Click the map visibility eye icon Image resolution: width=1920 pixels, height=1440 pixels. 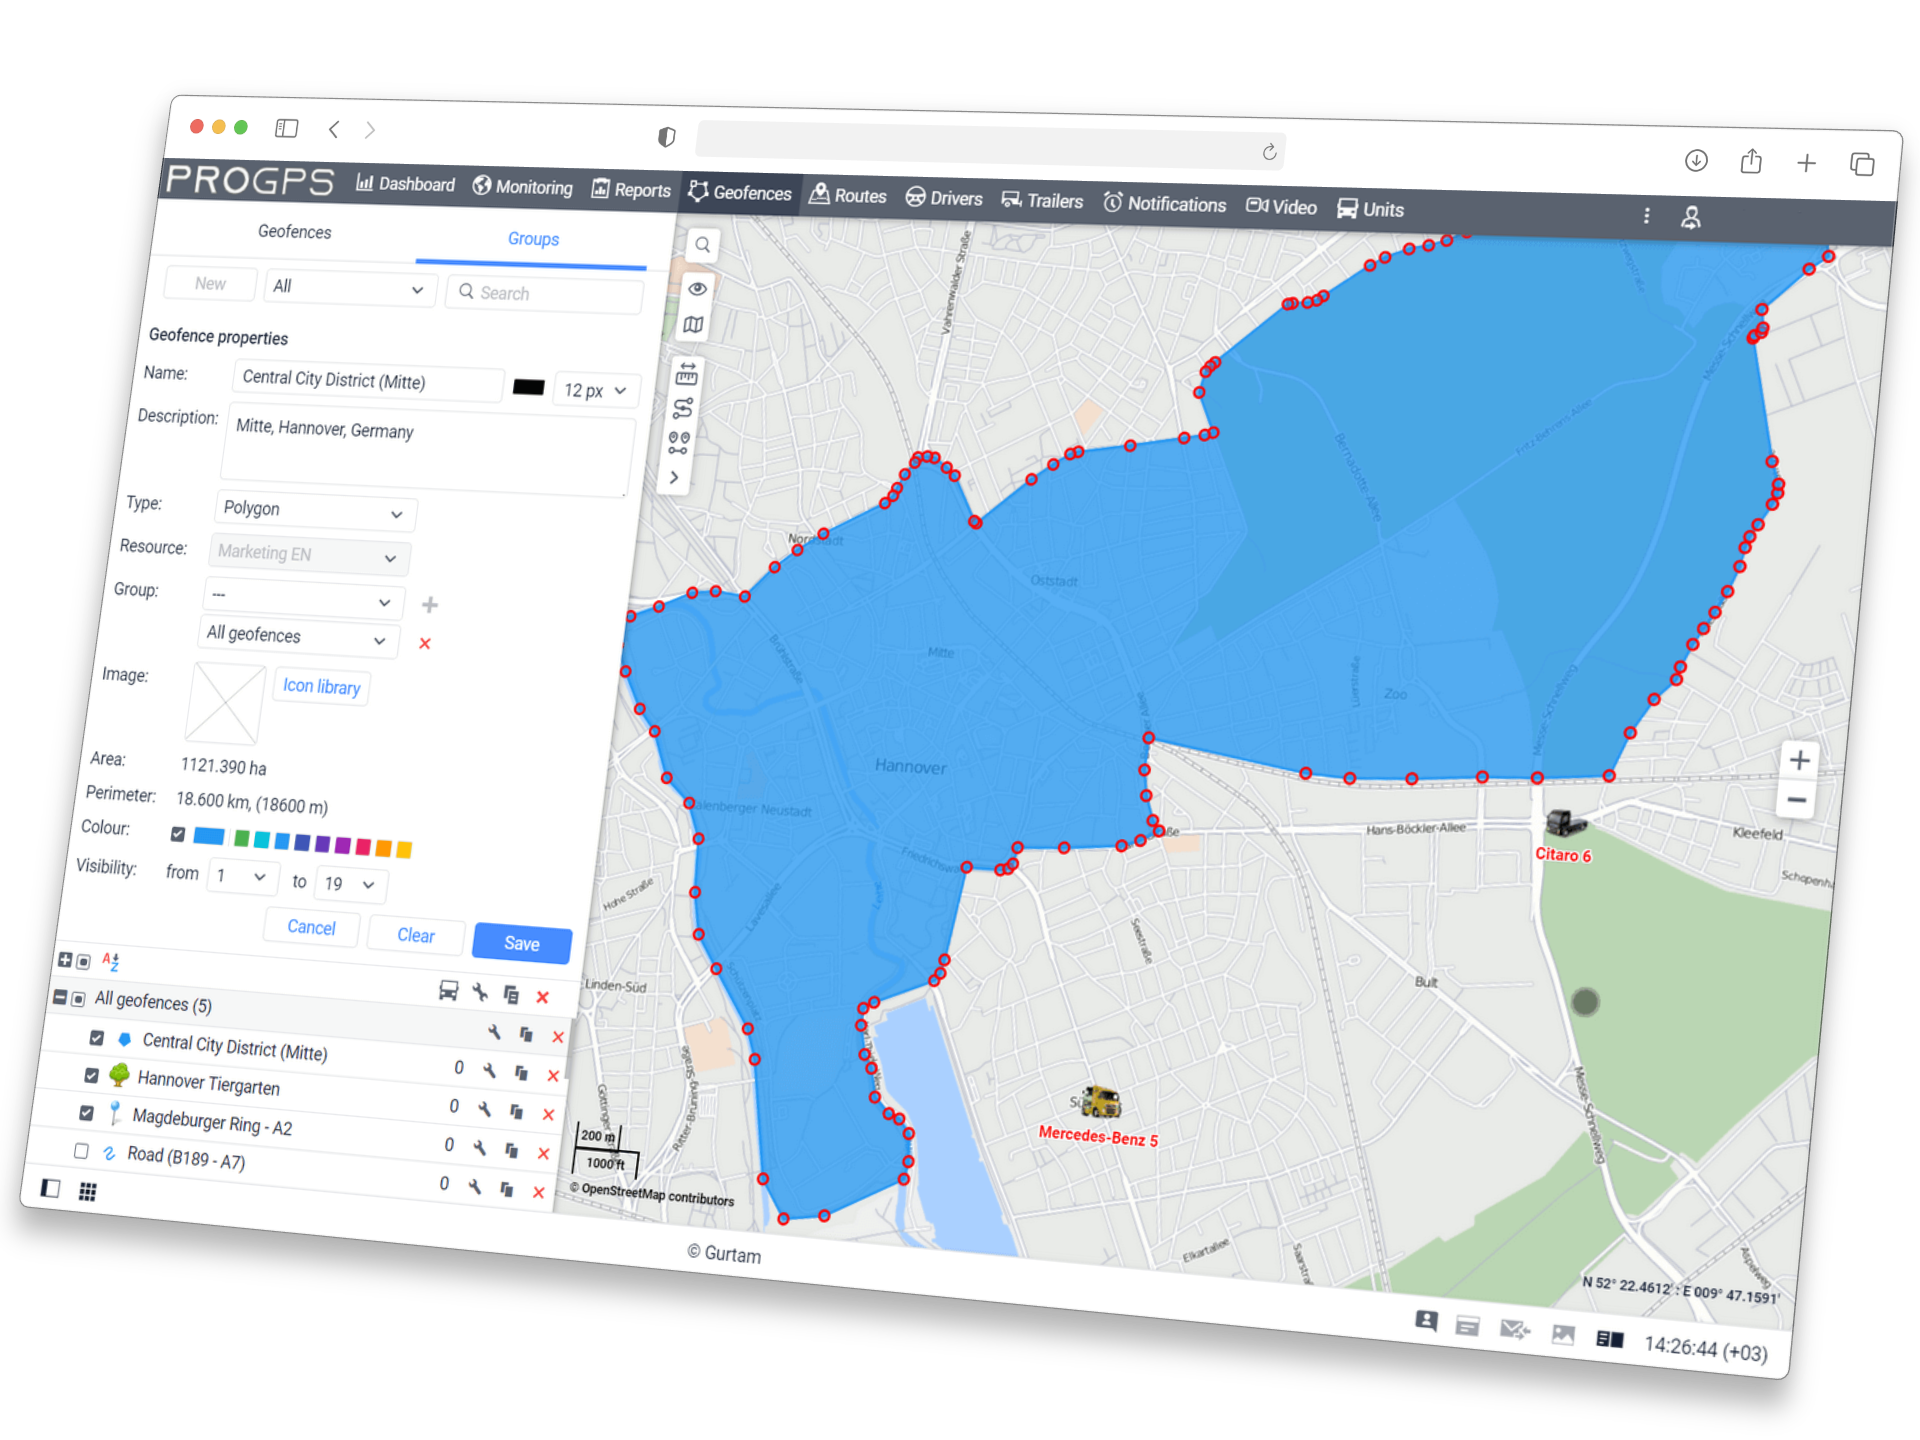click(x=697, y=289)
